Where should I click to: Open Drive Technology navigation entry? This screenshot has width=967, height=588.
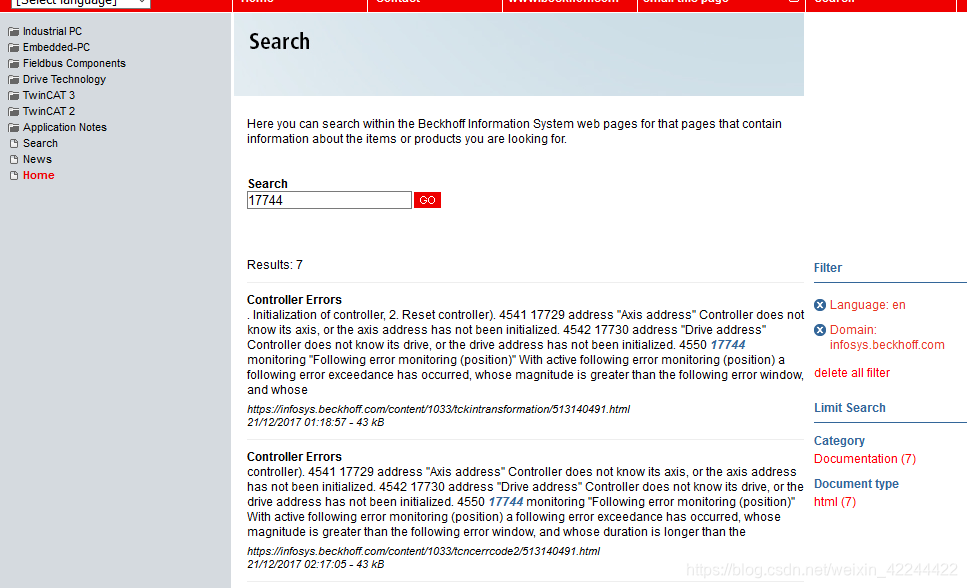point(64,80)
